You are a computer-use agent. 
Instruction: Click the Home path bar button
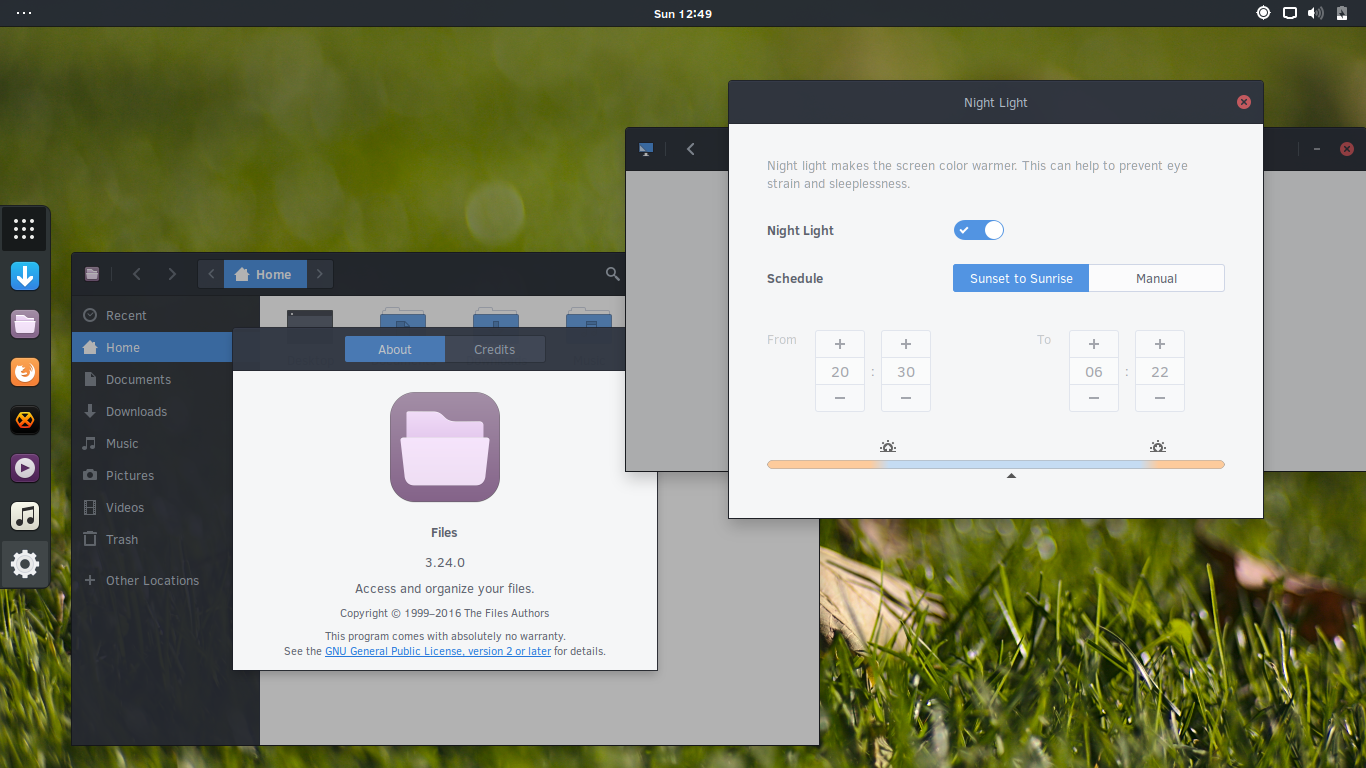[264, 274]
